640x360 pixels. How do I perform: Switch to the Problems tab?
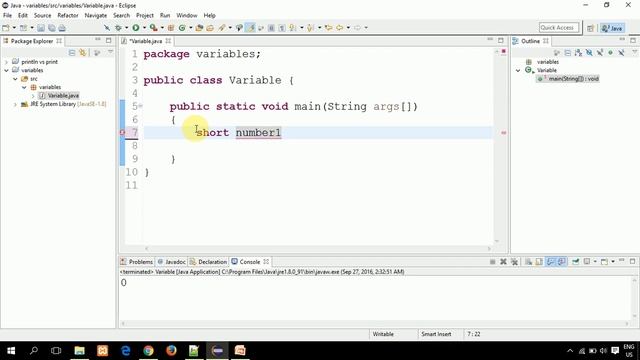137,262
